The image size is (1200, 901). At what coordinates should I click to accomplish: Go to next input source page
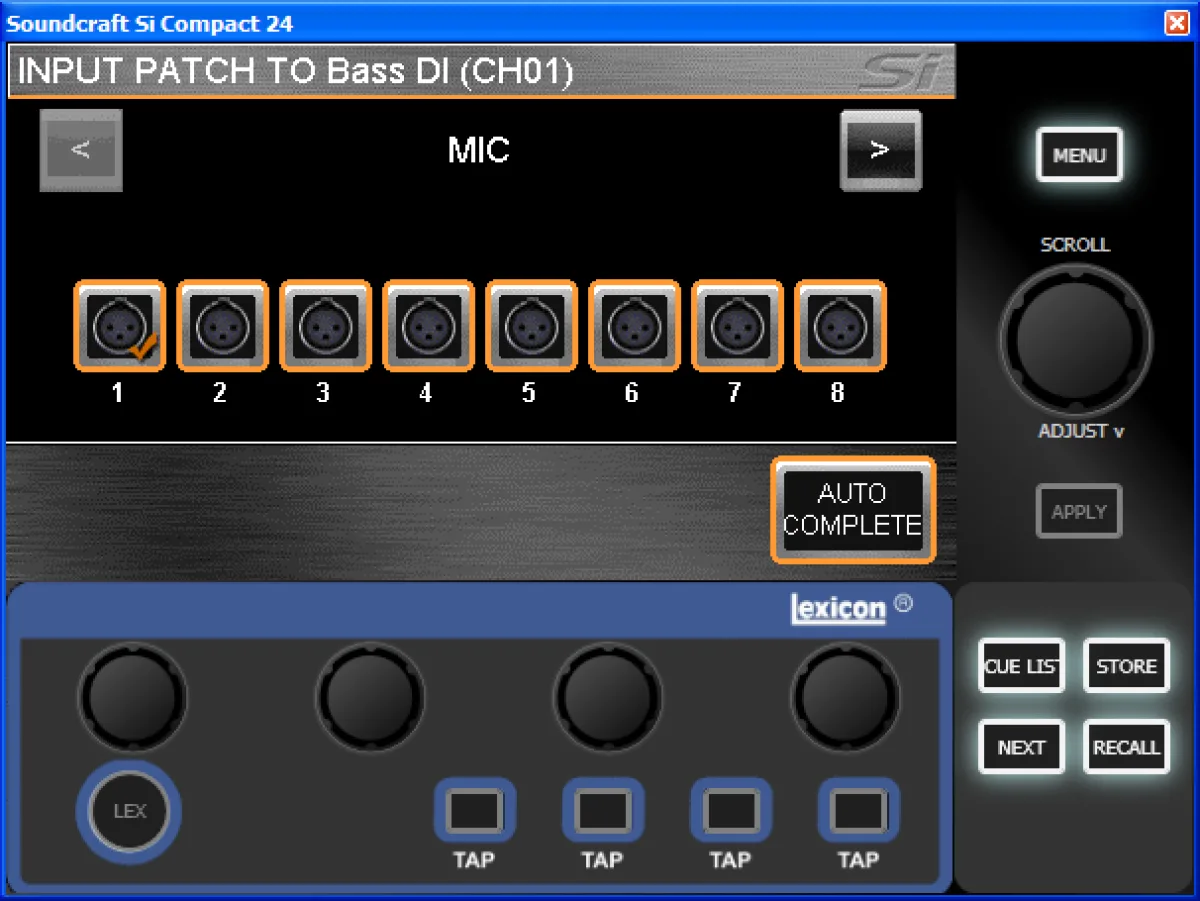880,150
